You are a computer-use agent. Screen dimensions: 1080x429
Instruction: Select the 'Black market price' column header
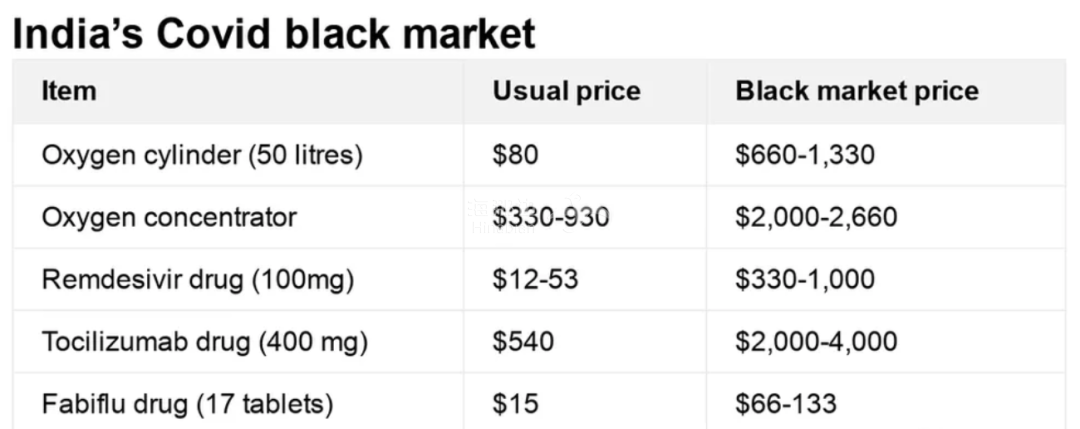(857, 91)
